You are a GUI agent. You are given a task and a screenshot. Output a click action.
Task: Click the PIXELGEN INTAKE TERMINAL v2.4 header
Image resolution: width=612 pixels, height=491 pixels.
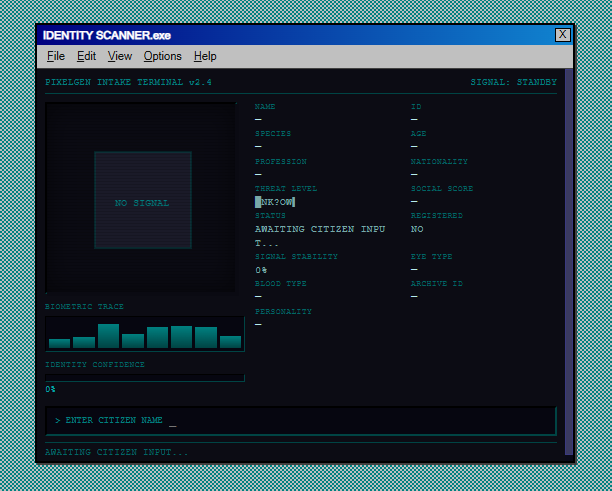[x=128, y=82]
